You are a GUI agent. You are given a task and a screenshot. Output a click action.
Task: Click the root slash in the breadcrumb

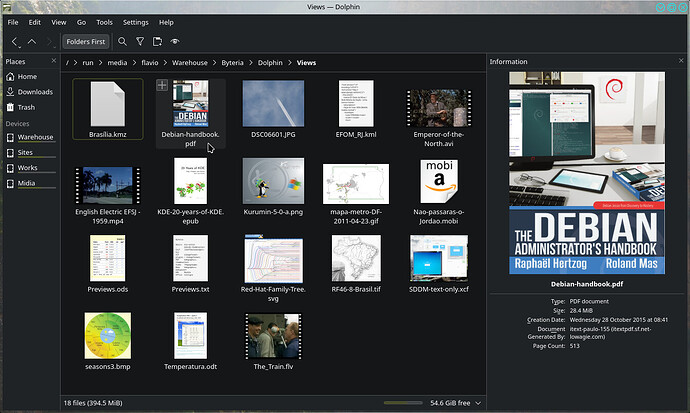point(67,63)
